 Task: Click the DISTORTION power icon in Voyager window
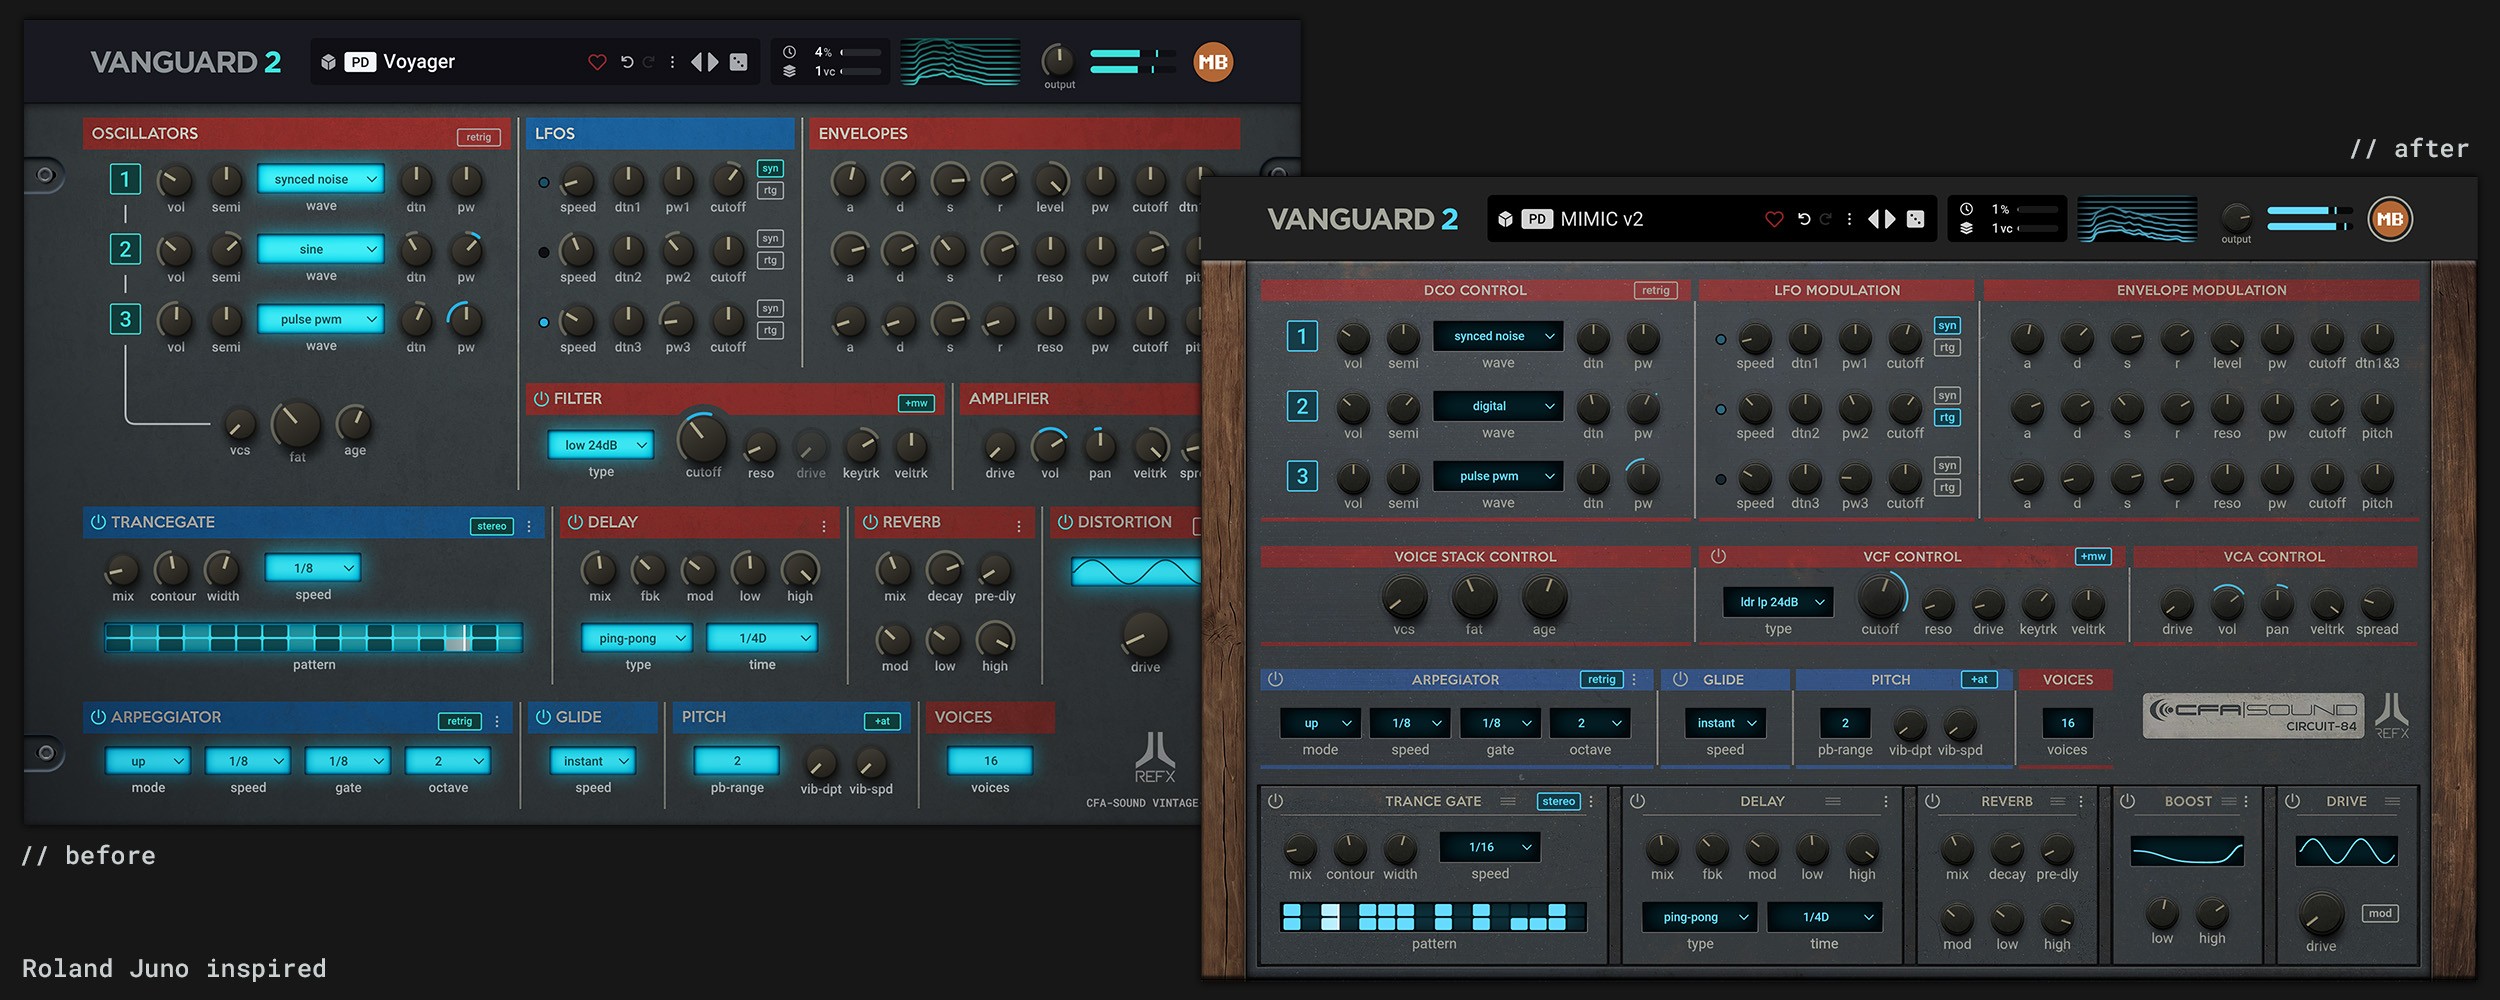coord(1065,522)
